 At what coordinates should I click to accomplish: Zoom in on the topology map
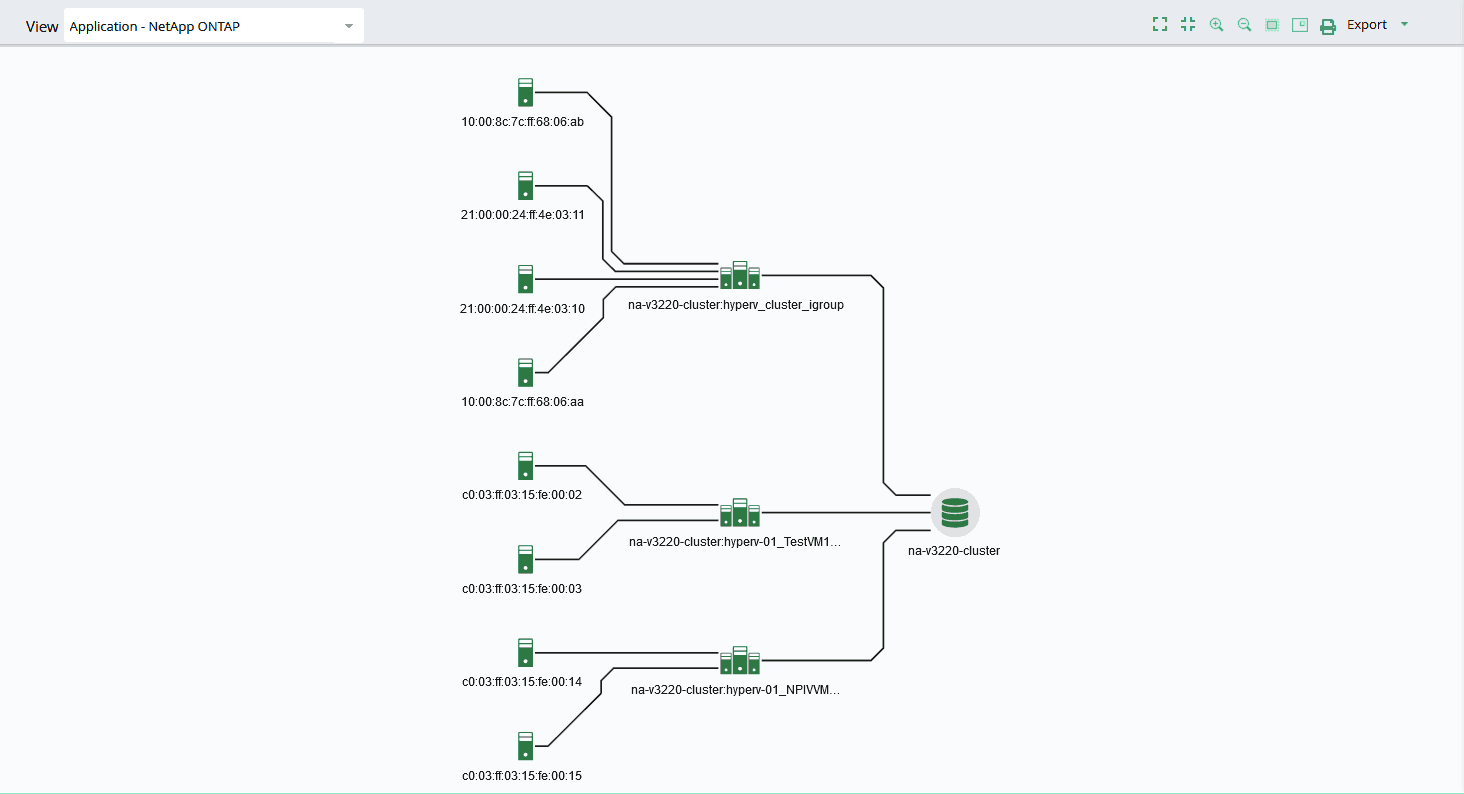[1216, 25]
